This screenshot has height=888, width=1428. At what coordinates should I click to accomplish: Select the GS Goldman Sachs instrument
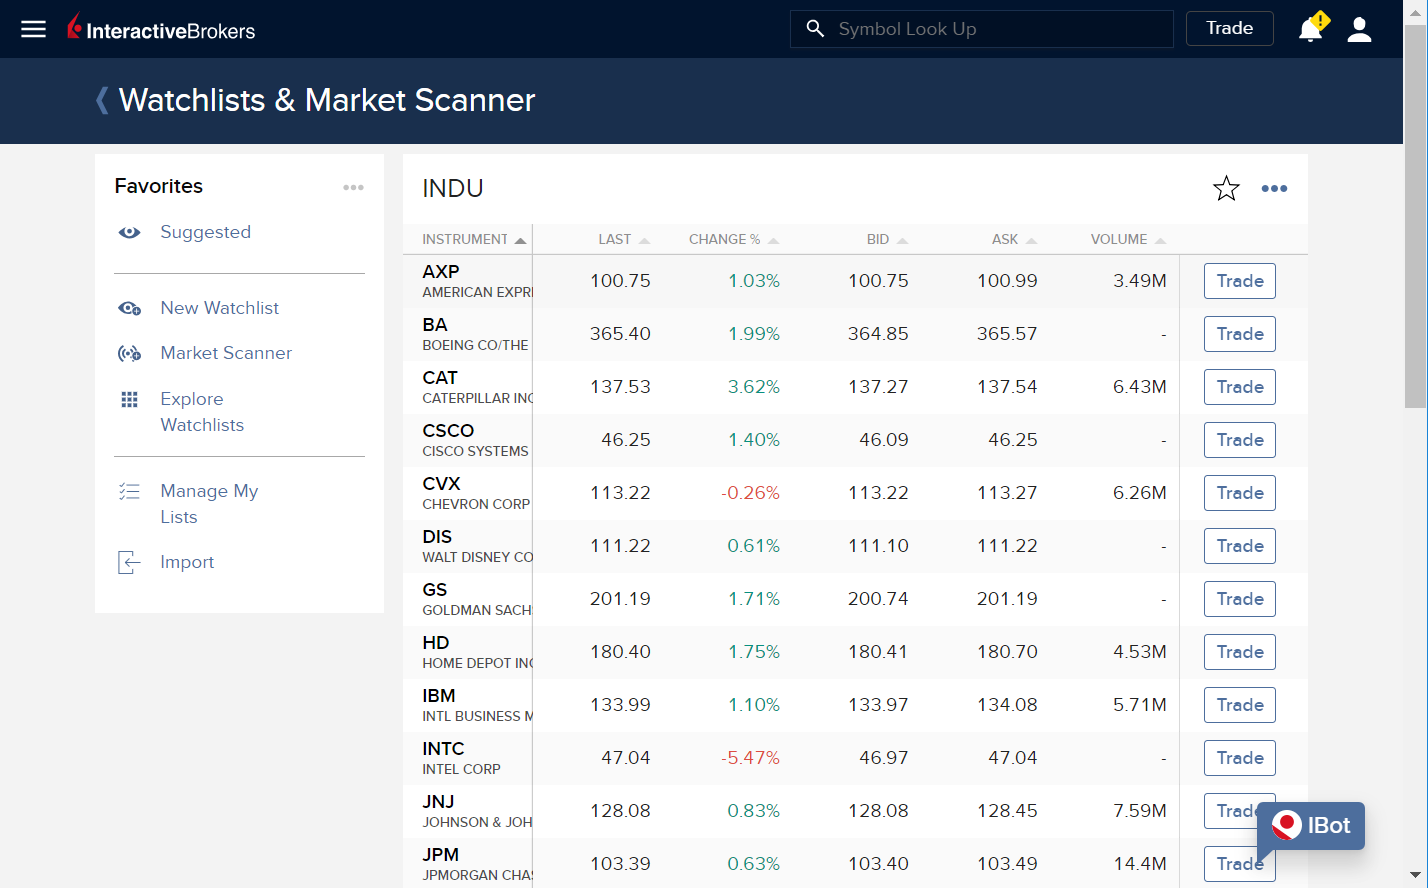477,599
